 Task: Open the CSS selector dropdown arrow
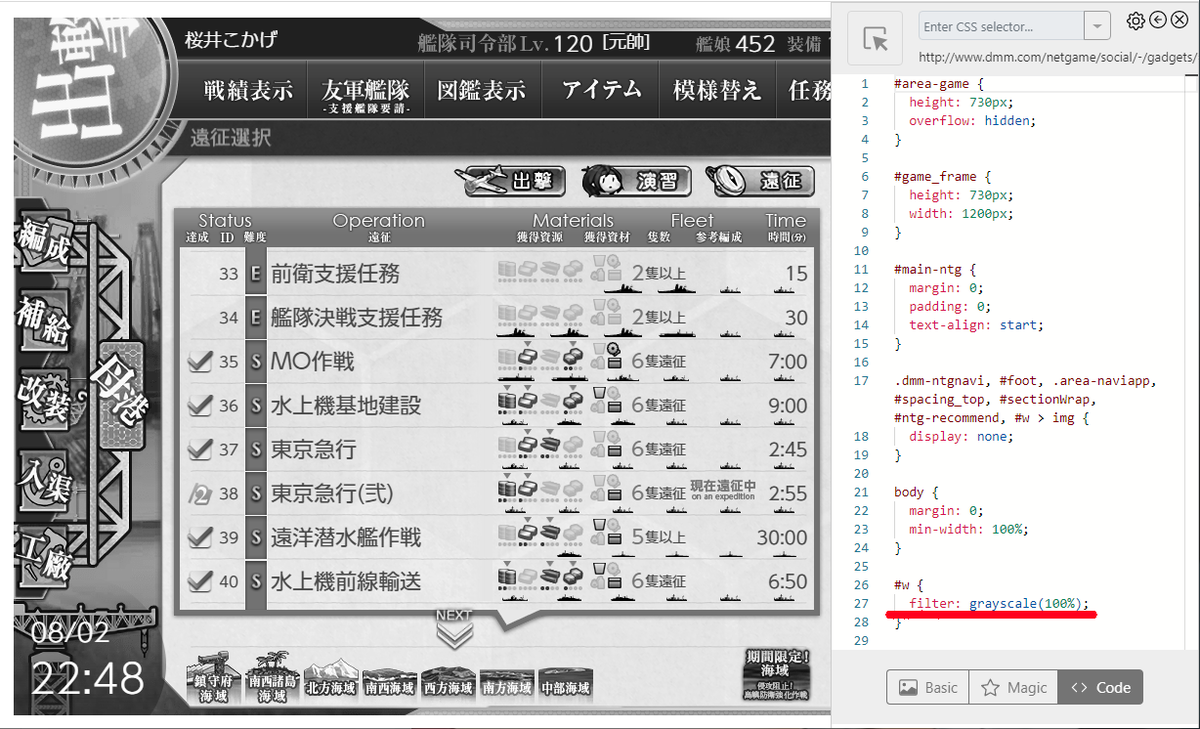click(x=1097, y=26)
